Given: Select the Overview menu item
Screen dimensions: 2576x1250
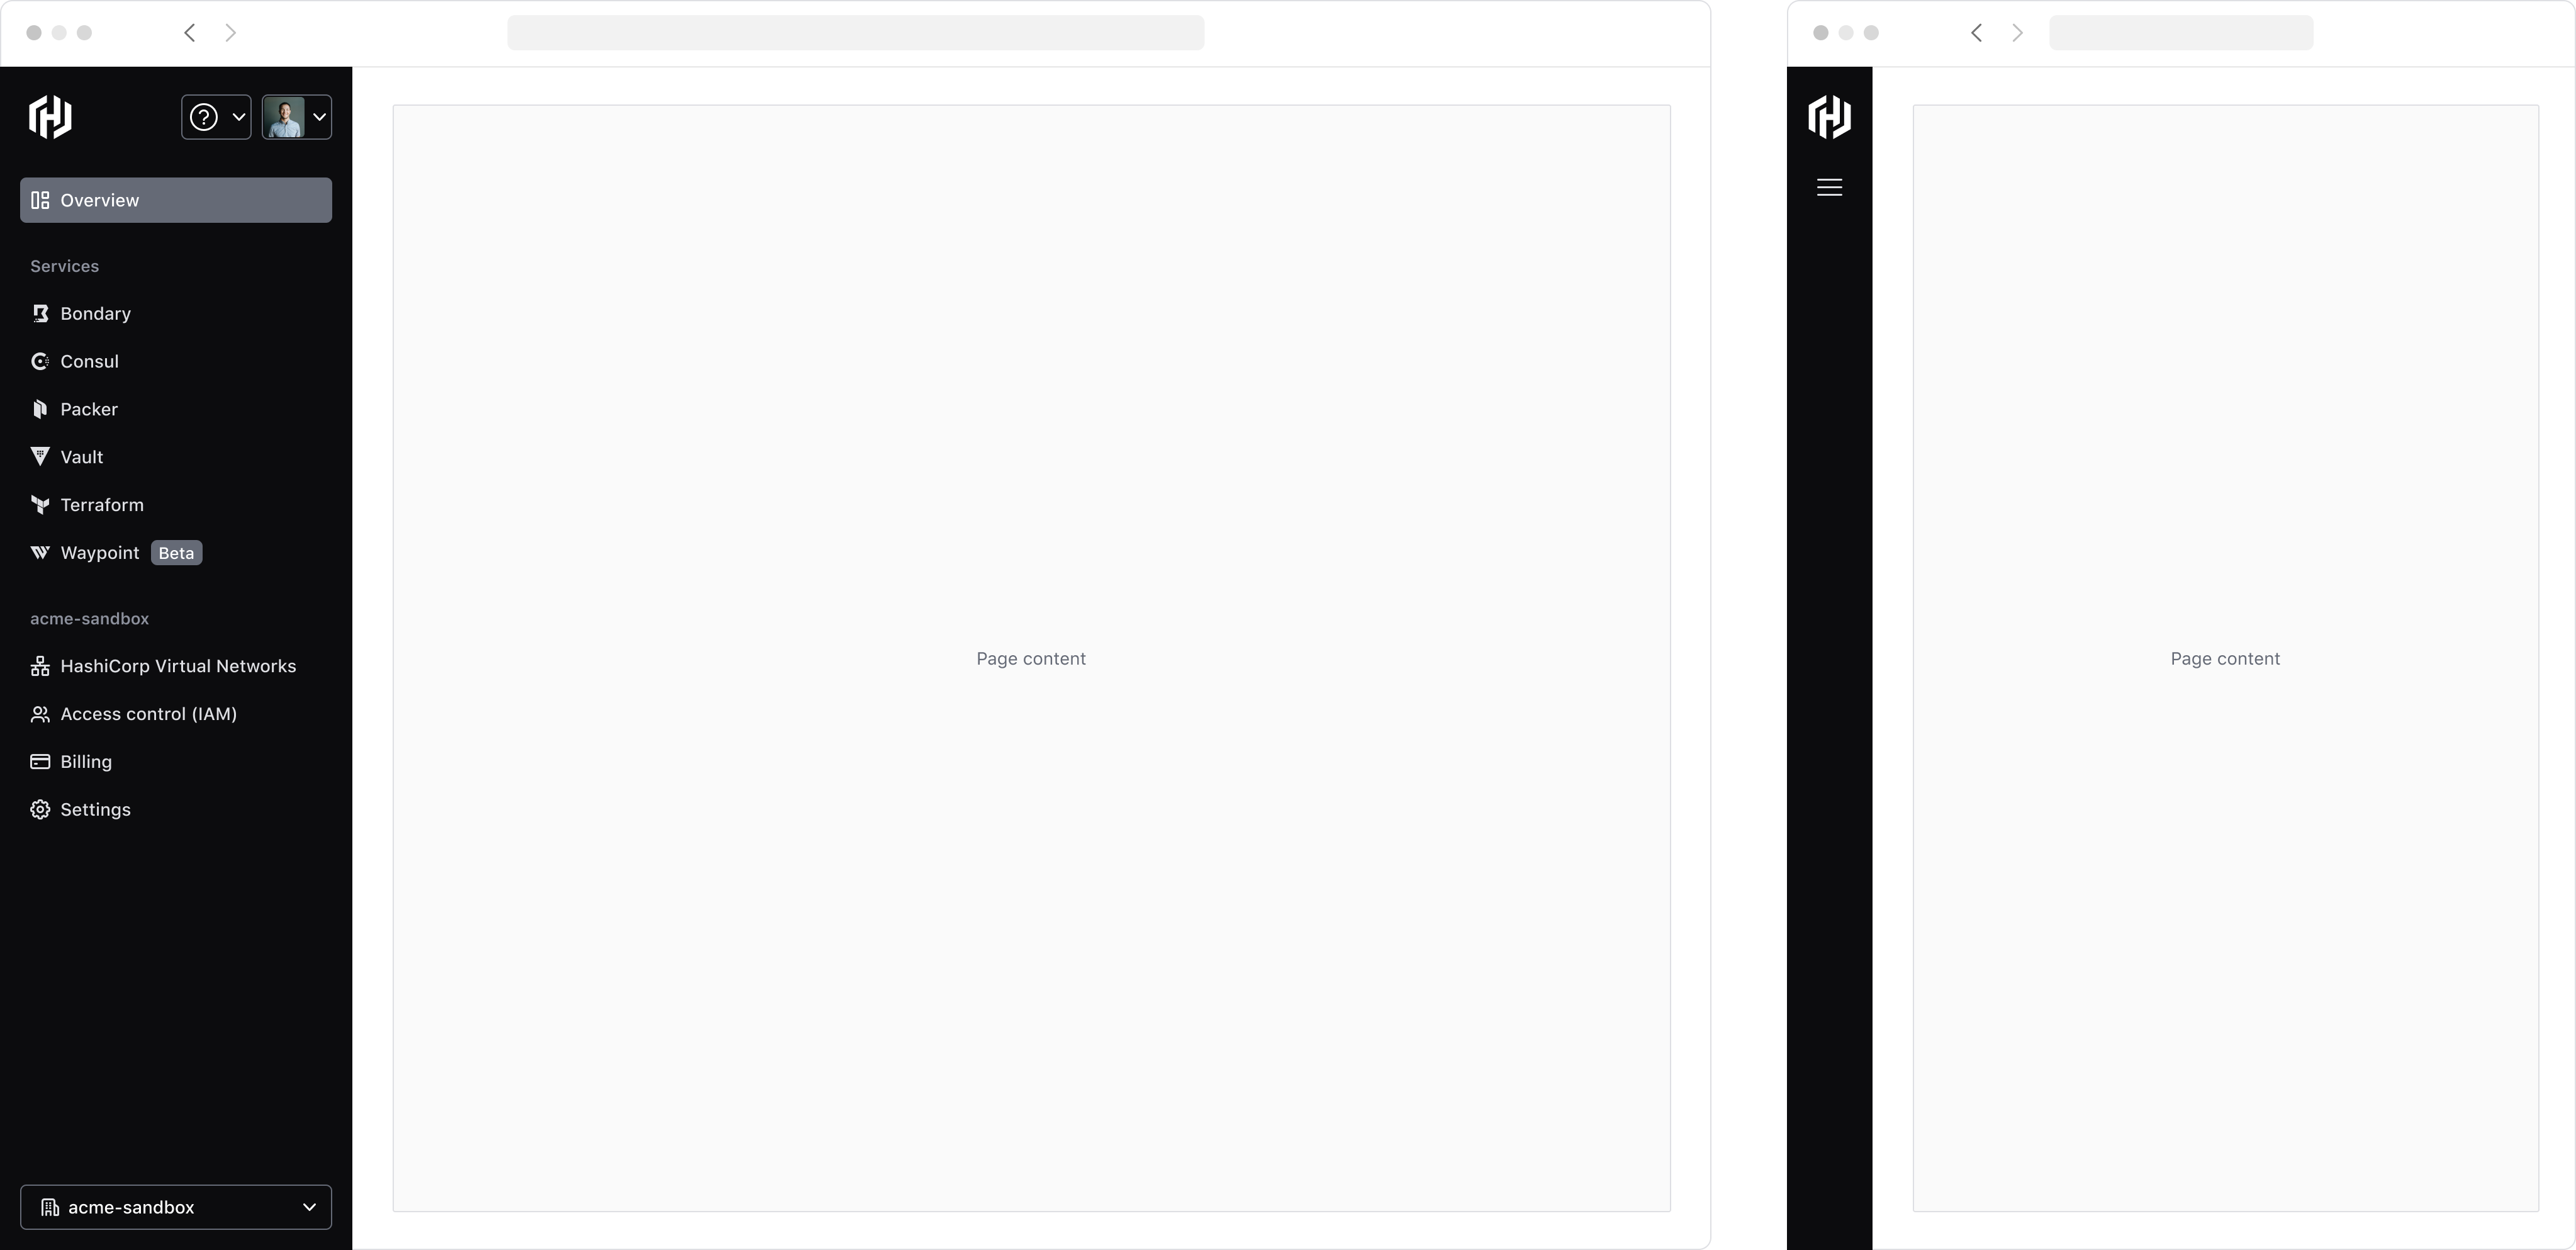Looking at the screenshot, I should pyautogui.click(x=174, y=199).
